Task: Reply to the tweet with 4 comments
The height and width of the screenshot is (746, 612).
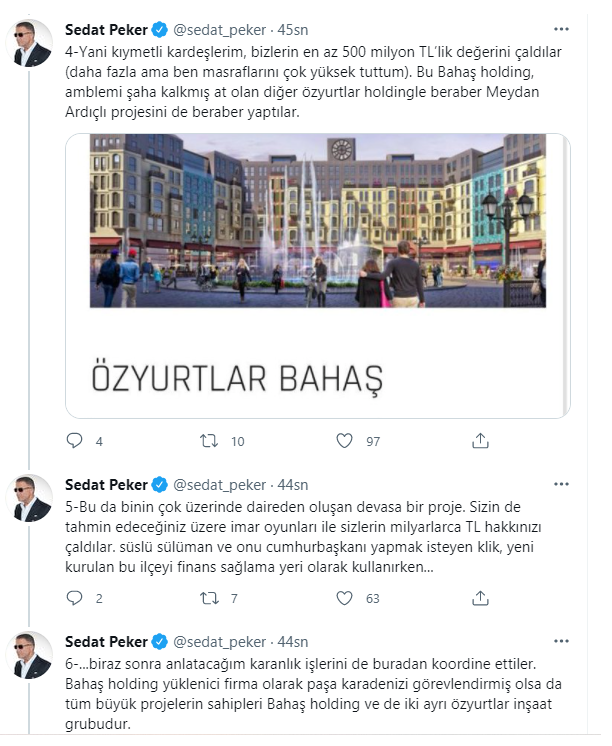Action: point(75,441)
